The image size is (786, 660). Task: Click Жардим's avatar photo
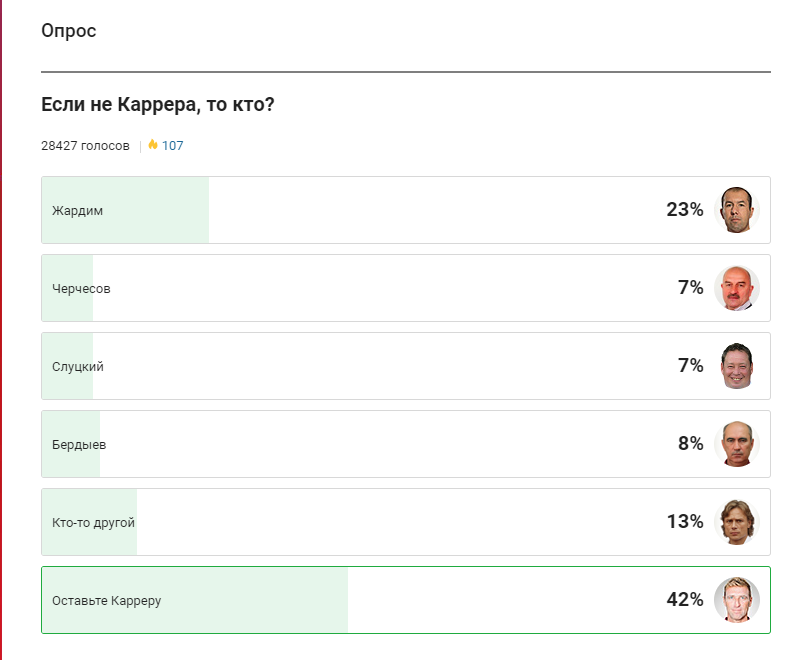[737, 210]
